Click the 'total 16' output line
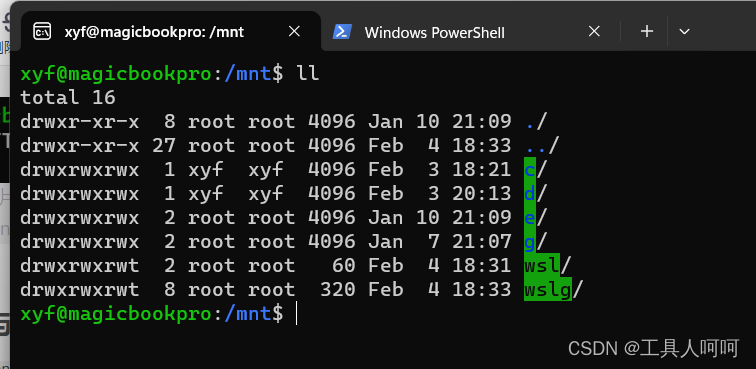The image size is (756, 369). click(68, 97)
